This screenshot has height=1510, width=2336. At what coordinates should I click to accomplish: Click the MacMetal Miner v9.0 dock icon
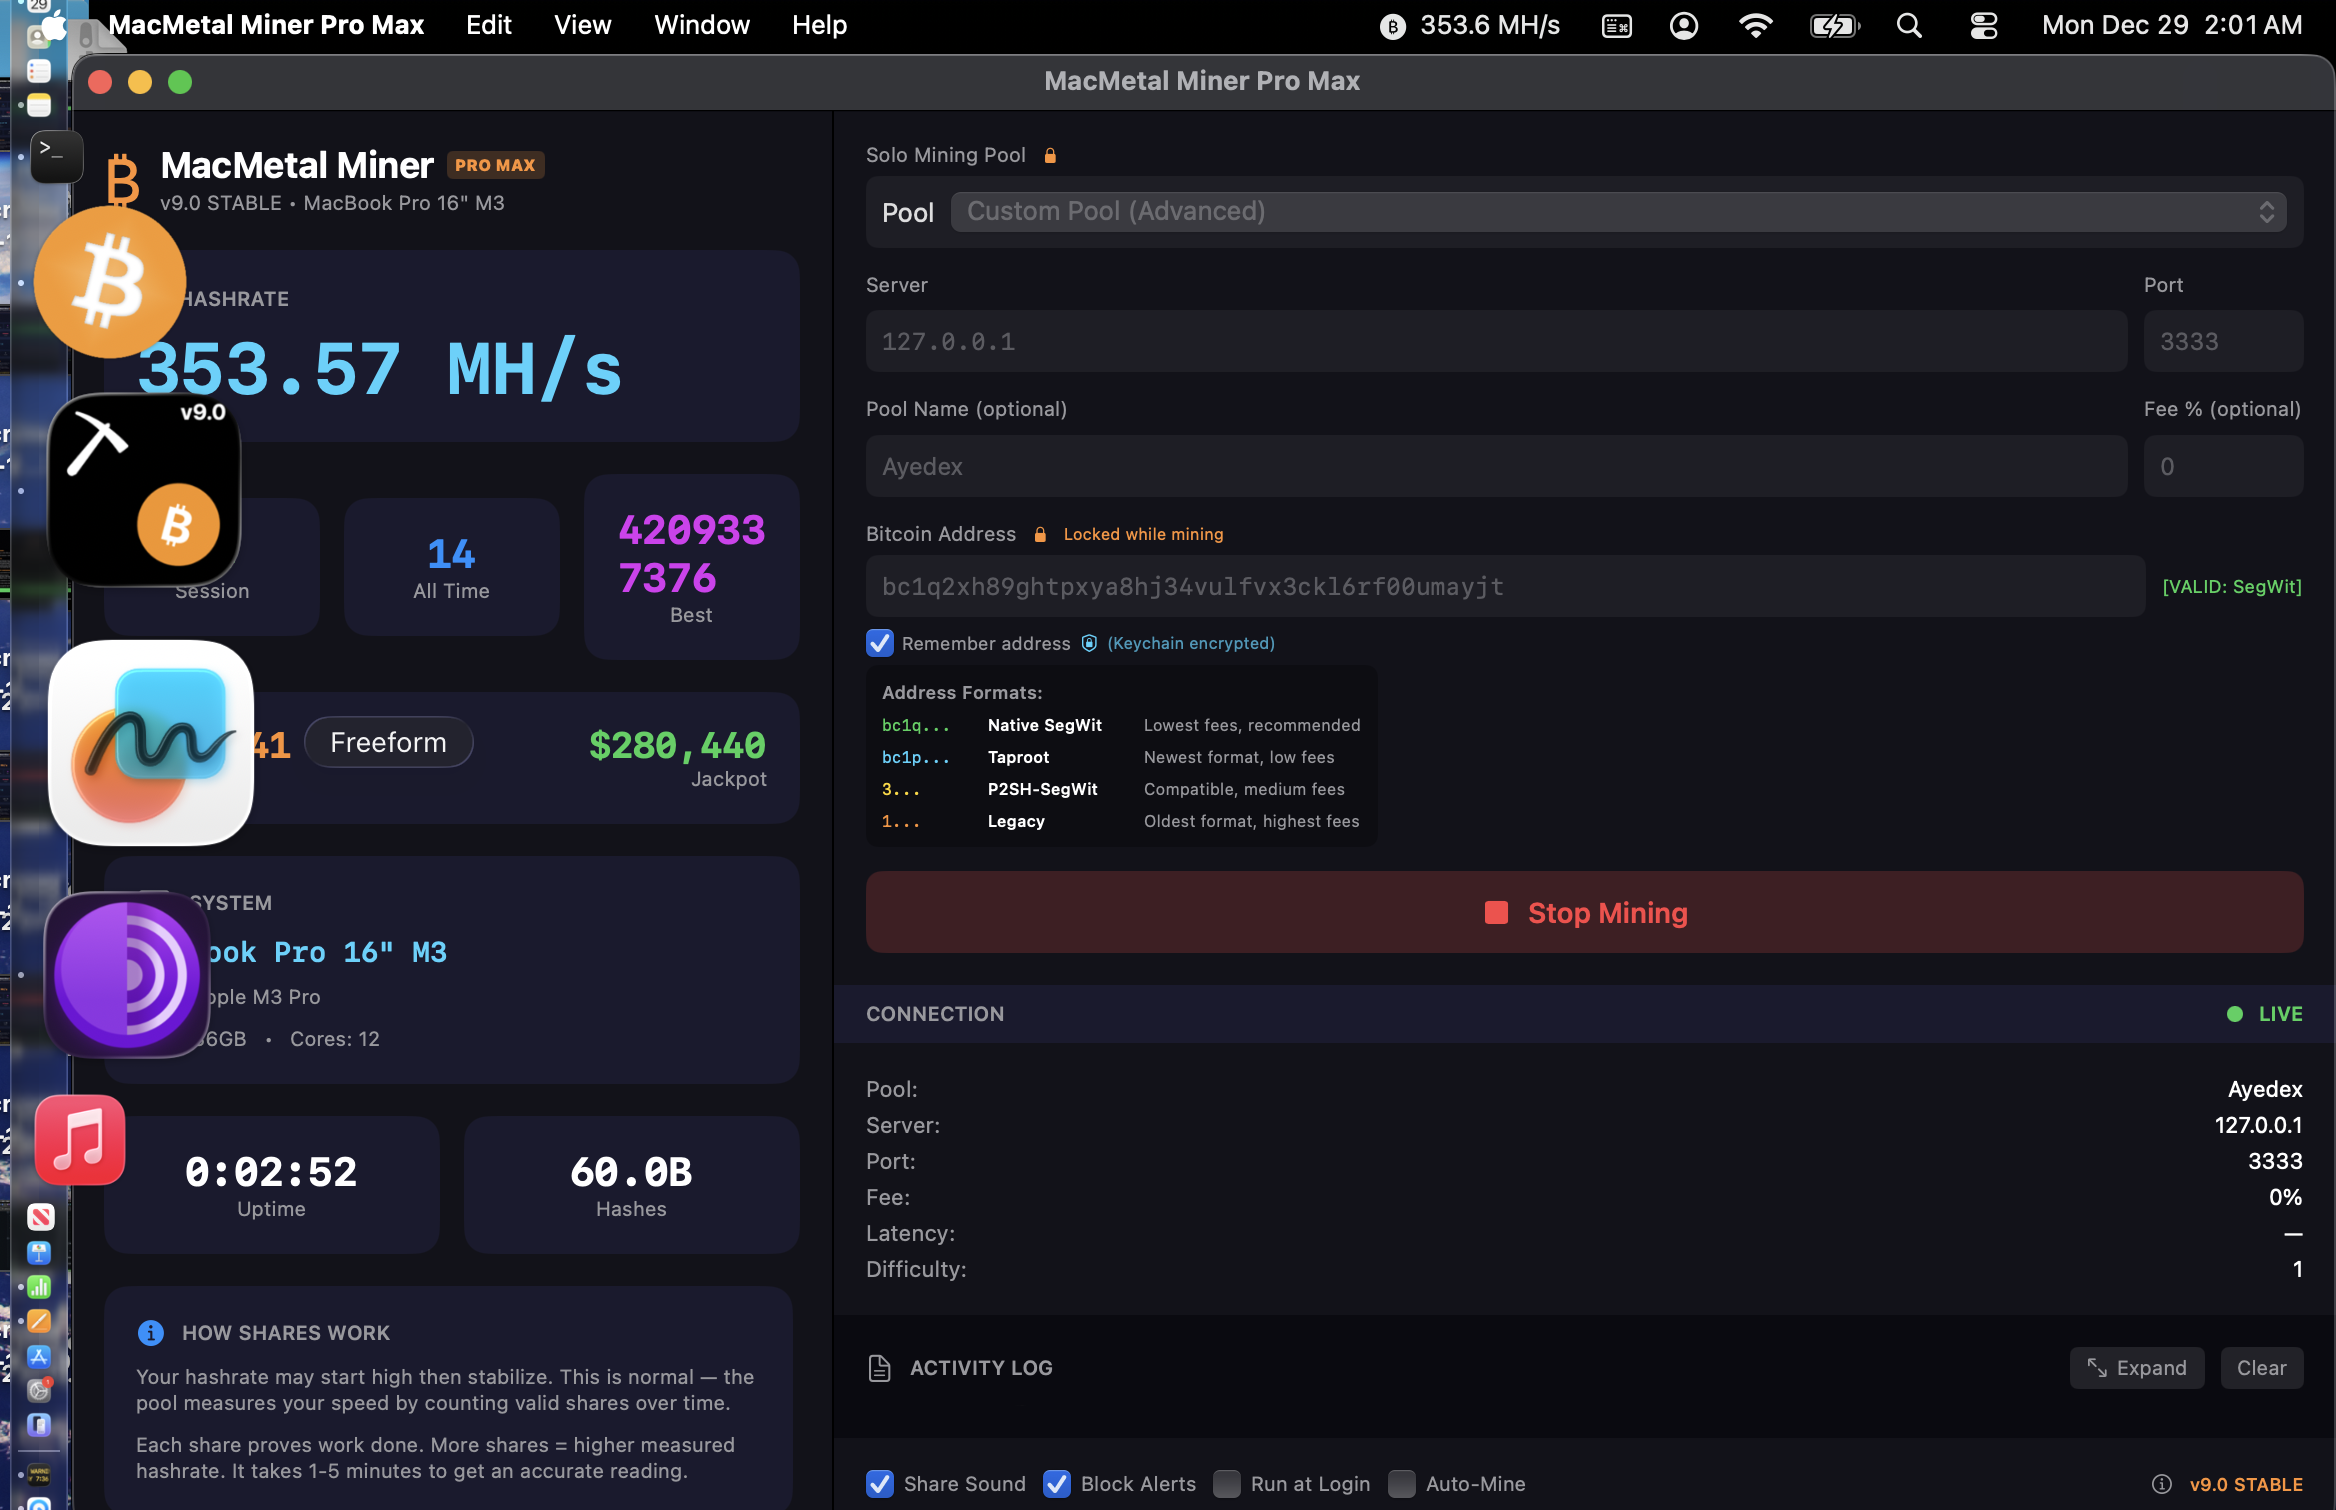click(144, 489)
